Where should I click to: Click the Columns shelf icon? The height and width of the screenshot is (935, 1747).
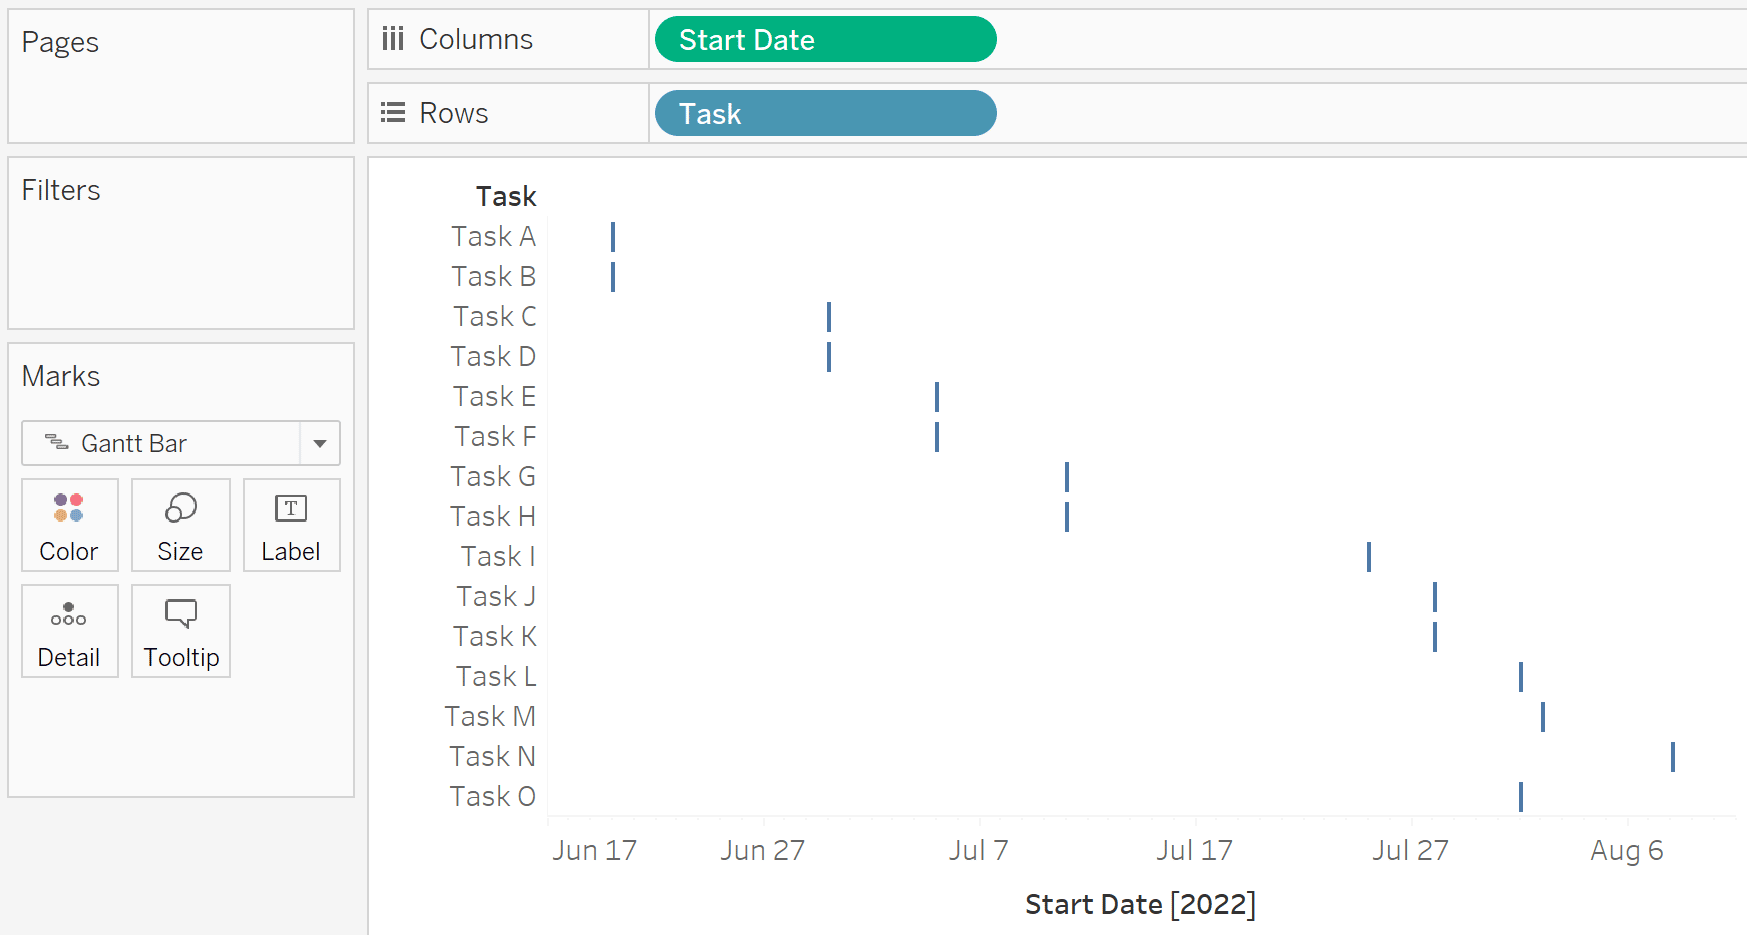pyautogui.click(x=394, y=38)
